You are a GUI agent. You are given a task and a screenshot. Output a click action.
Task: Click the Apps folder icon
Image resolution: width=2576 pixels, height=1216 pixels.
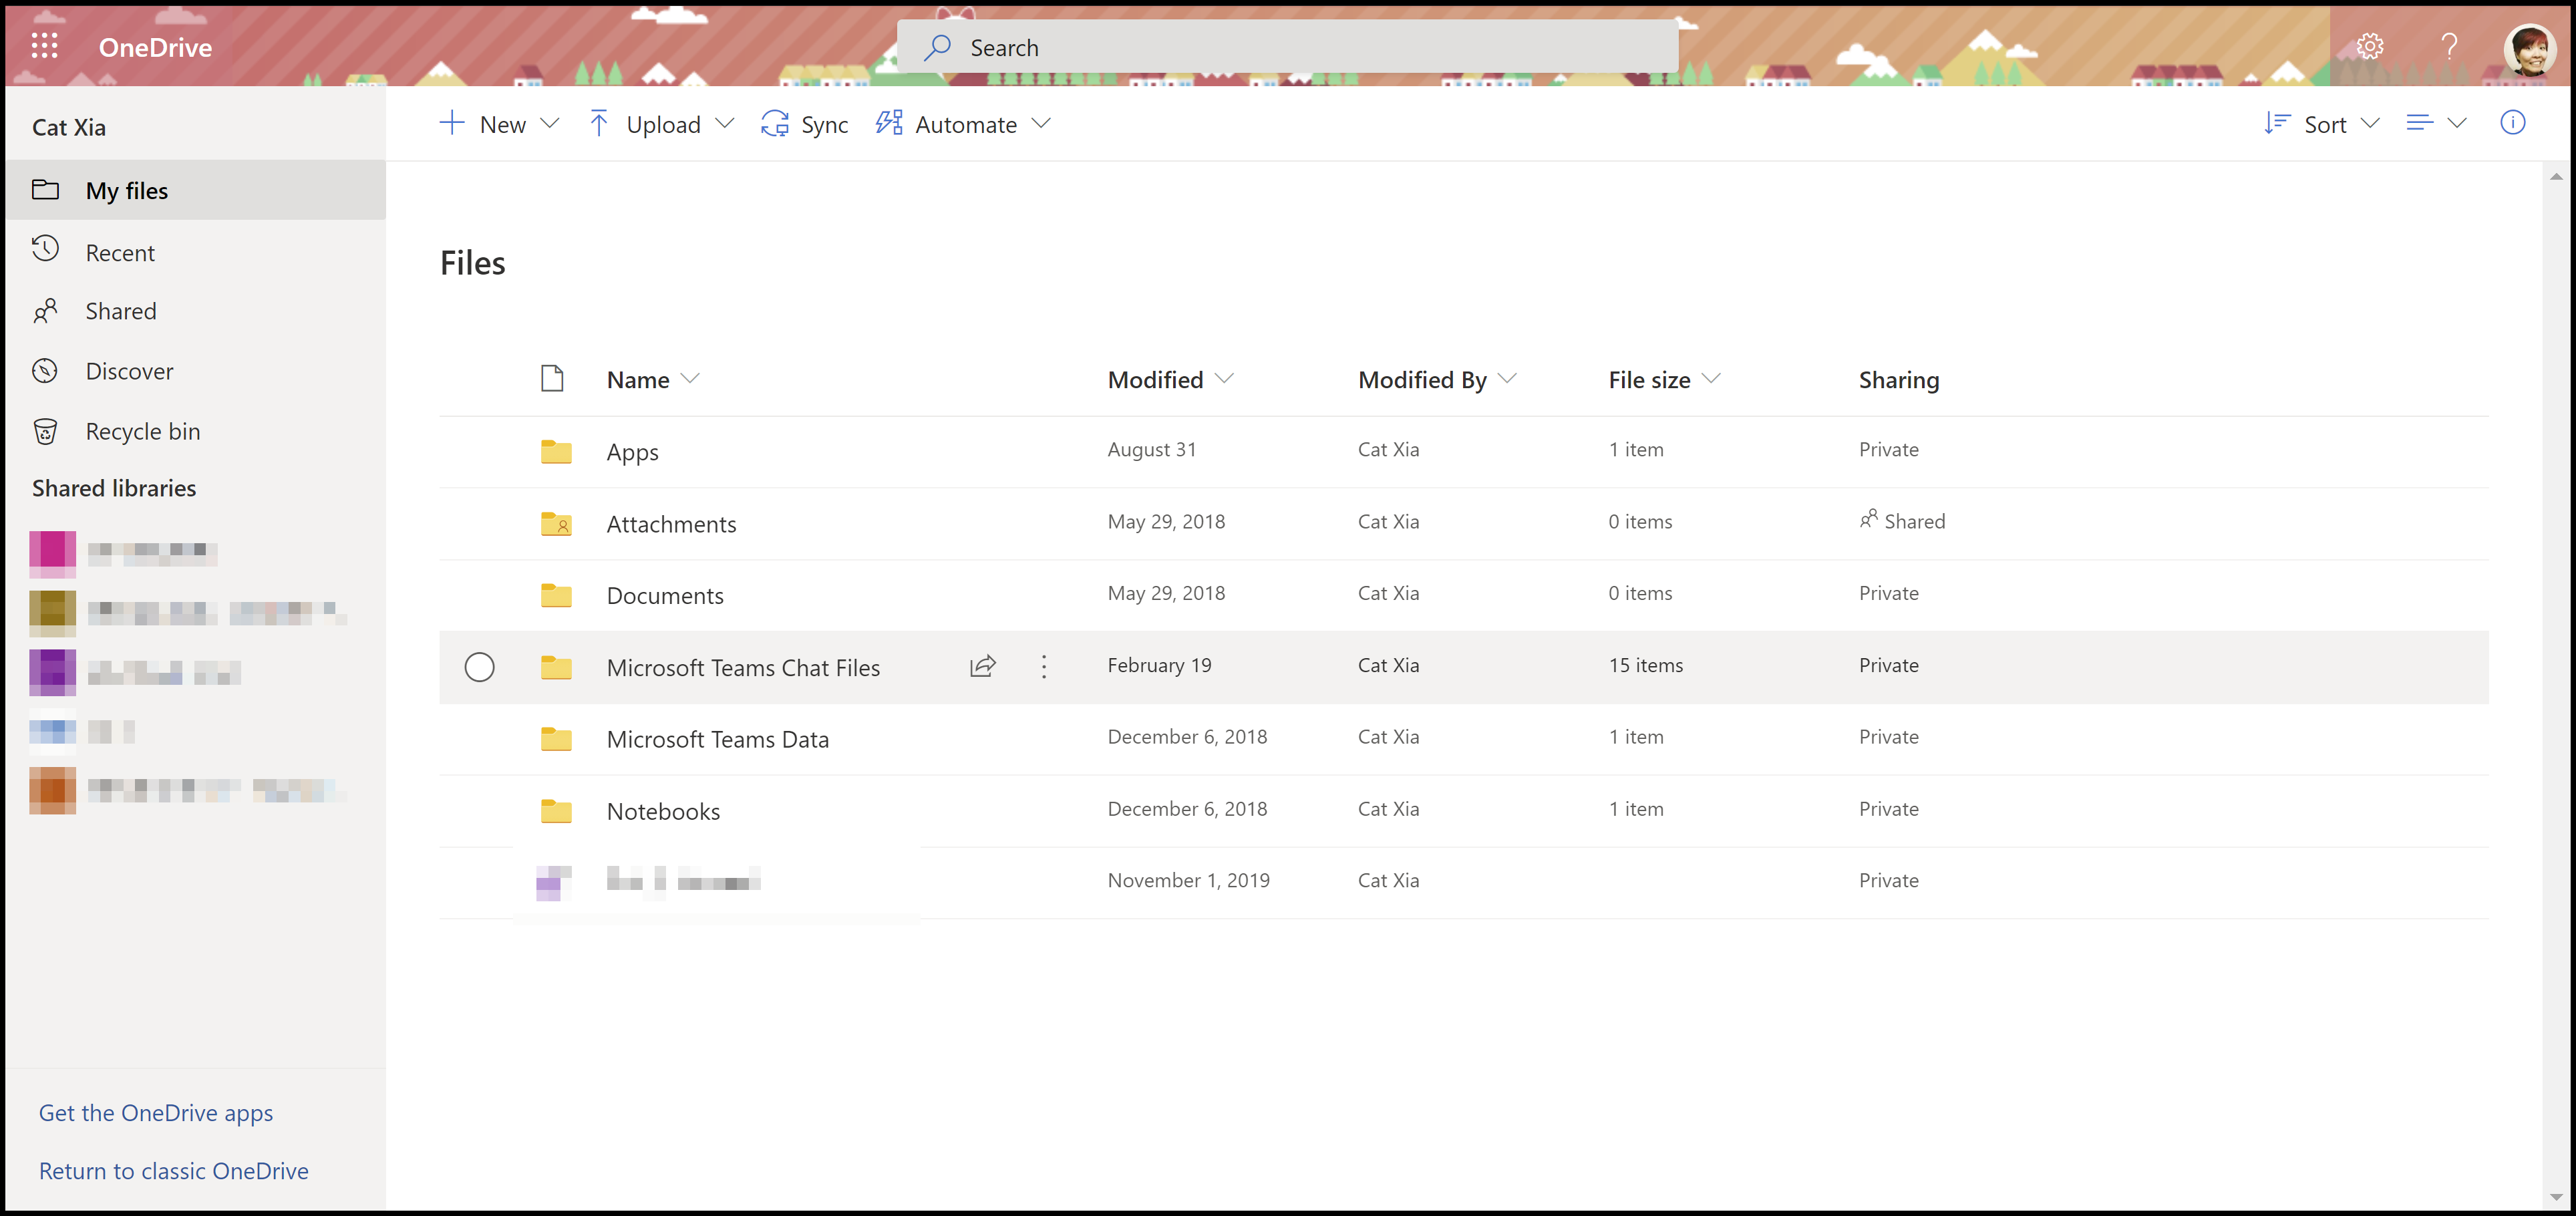click(x=556, y=451)
